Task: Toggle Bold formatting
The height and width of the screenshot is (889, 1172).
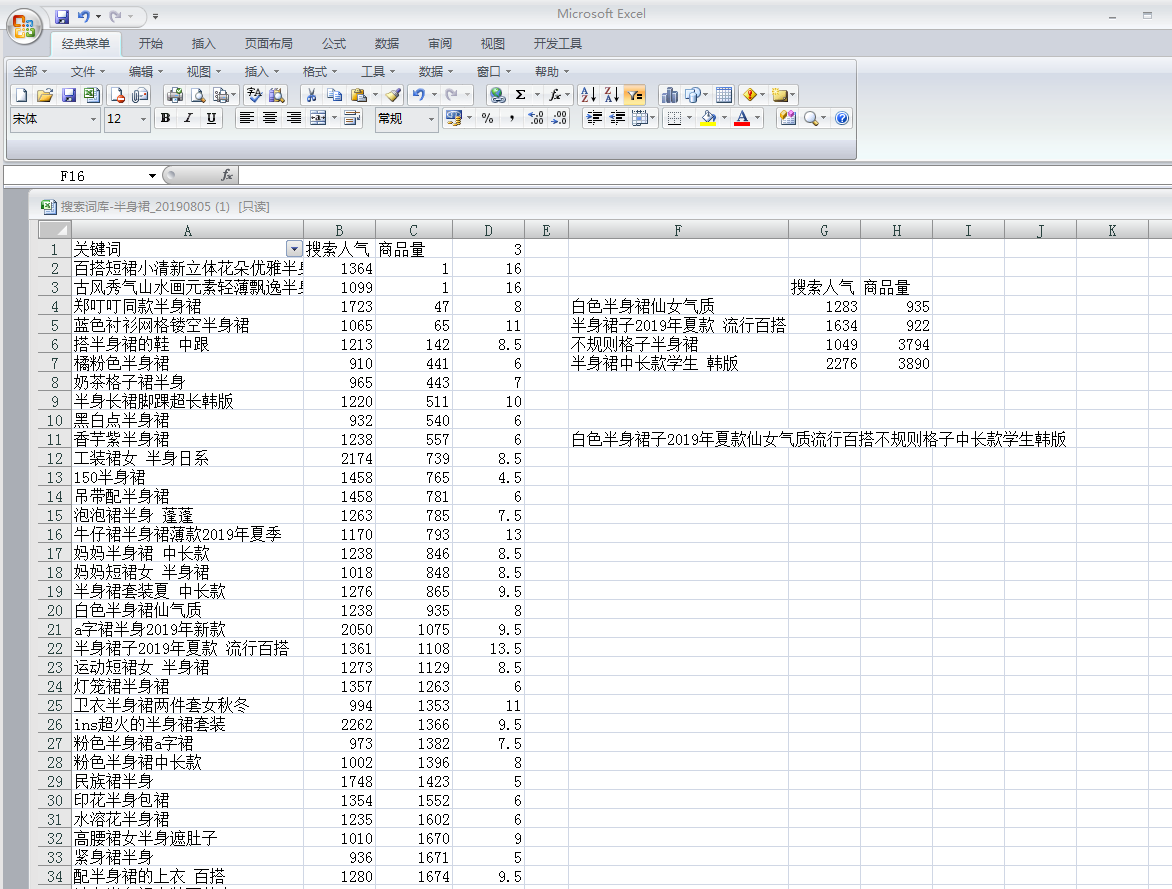Action: coord(165,118)
